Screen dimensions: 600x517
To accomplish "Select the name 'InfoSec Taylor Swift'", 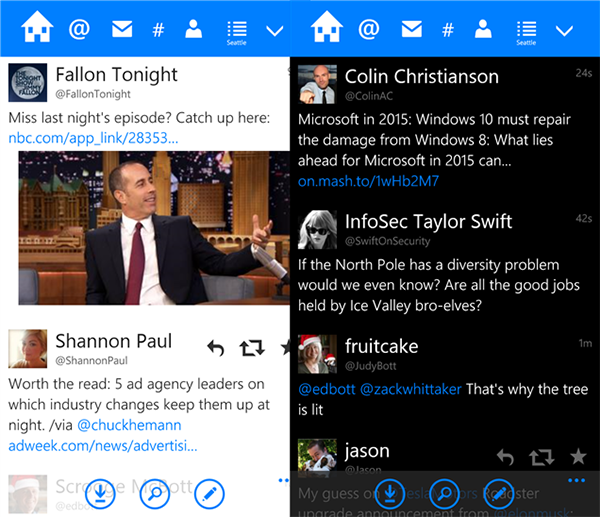I will tap(428, 222).
